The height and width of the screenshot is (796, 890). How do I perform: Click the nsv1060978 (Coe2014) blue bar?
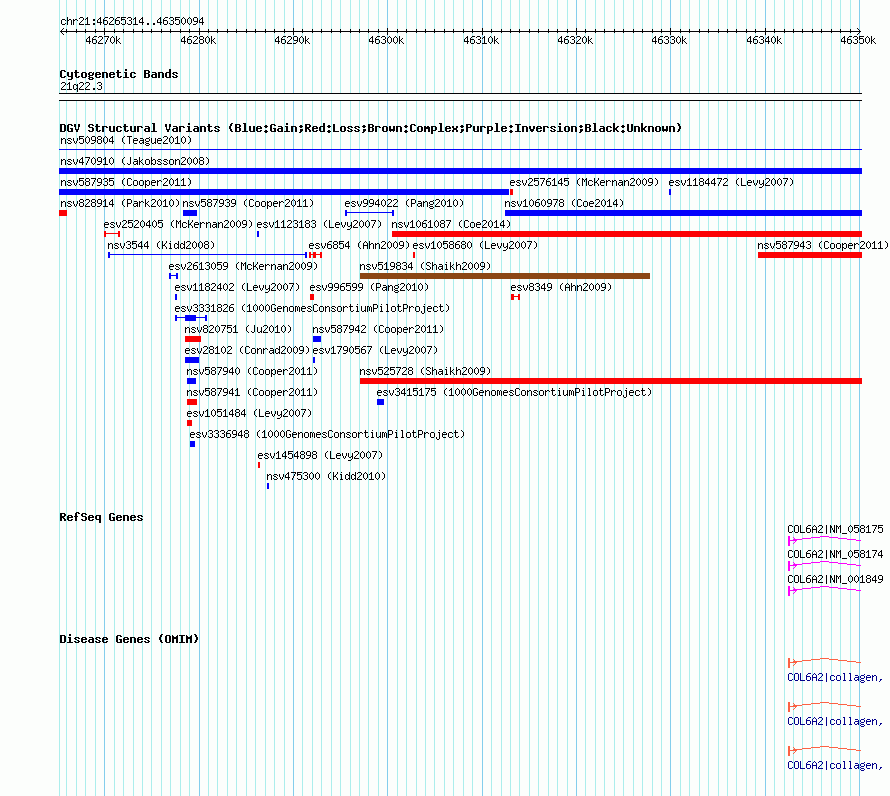pos(683,213)
